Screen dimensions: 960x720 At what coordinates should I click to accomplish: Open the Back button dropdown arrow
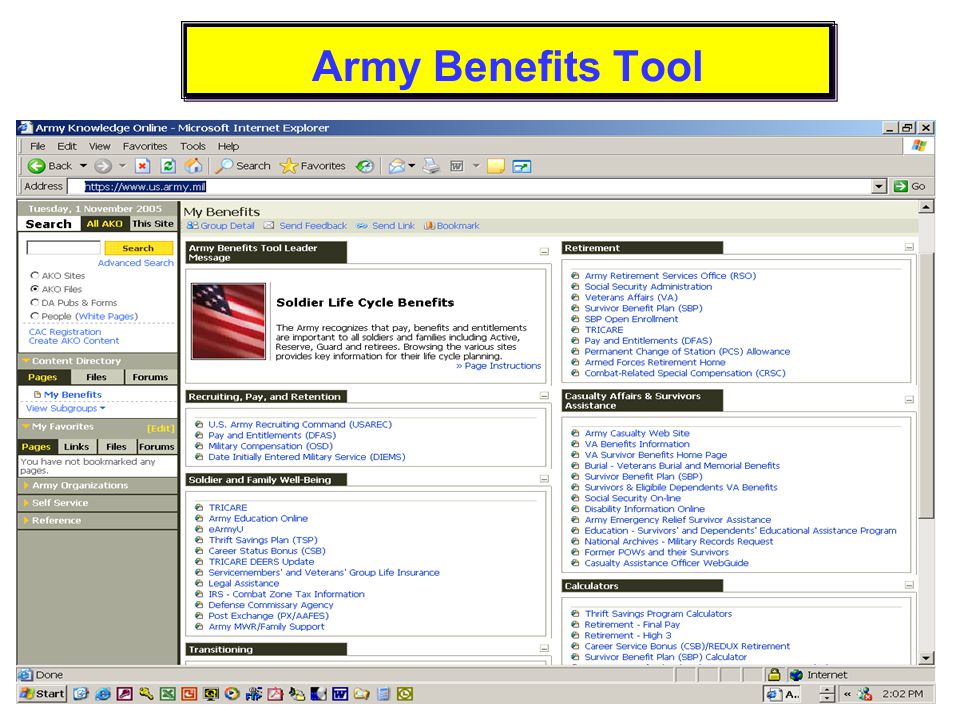(83, 166)
